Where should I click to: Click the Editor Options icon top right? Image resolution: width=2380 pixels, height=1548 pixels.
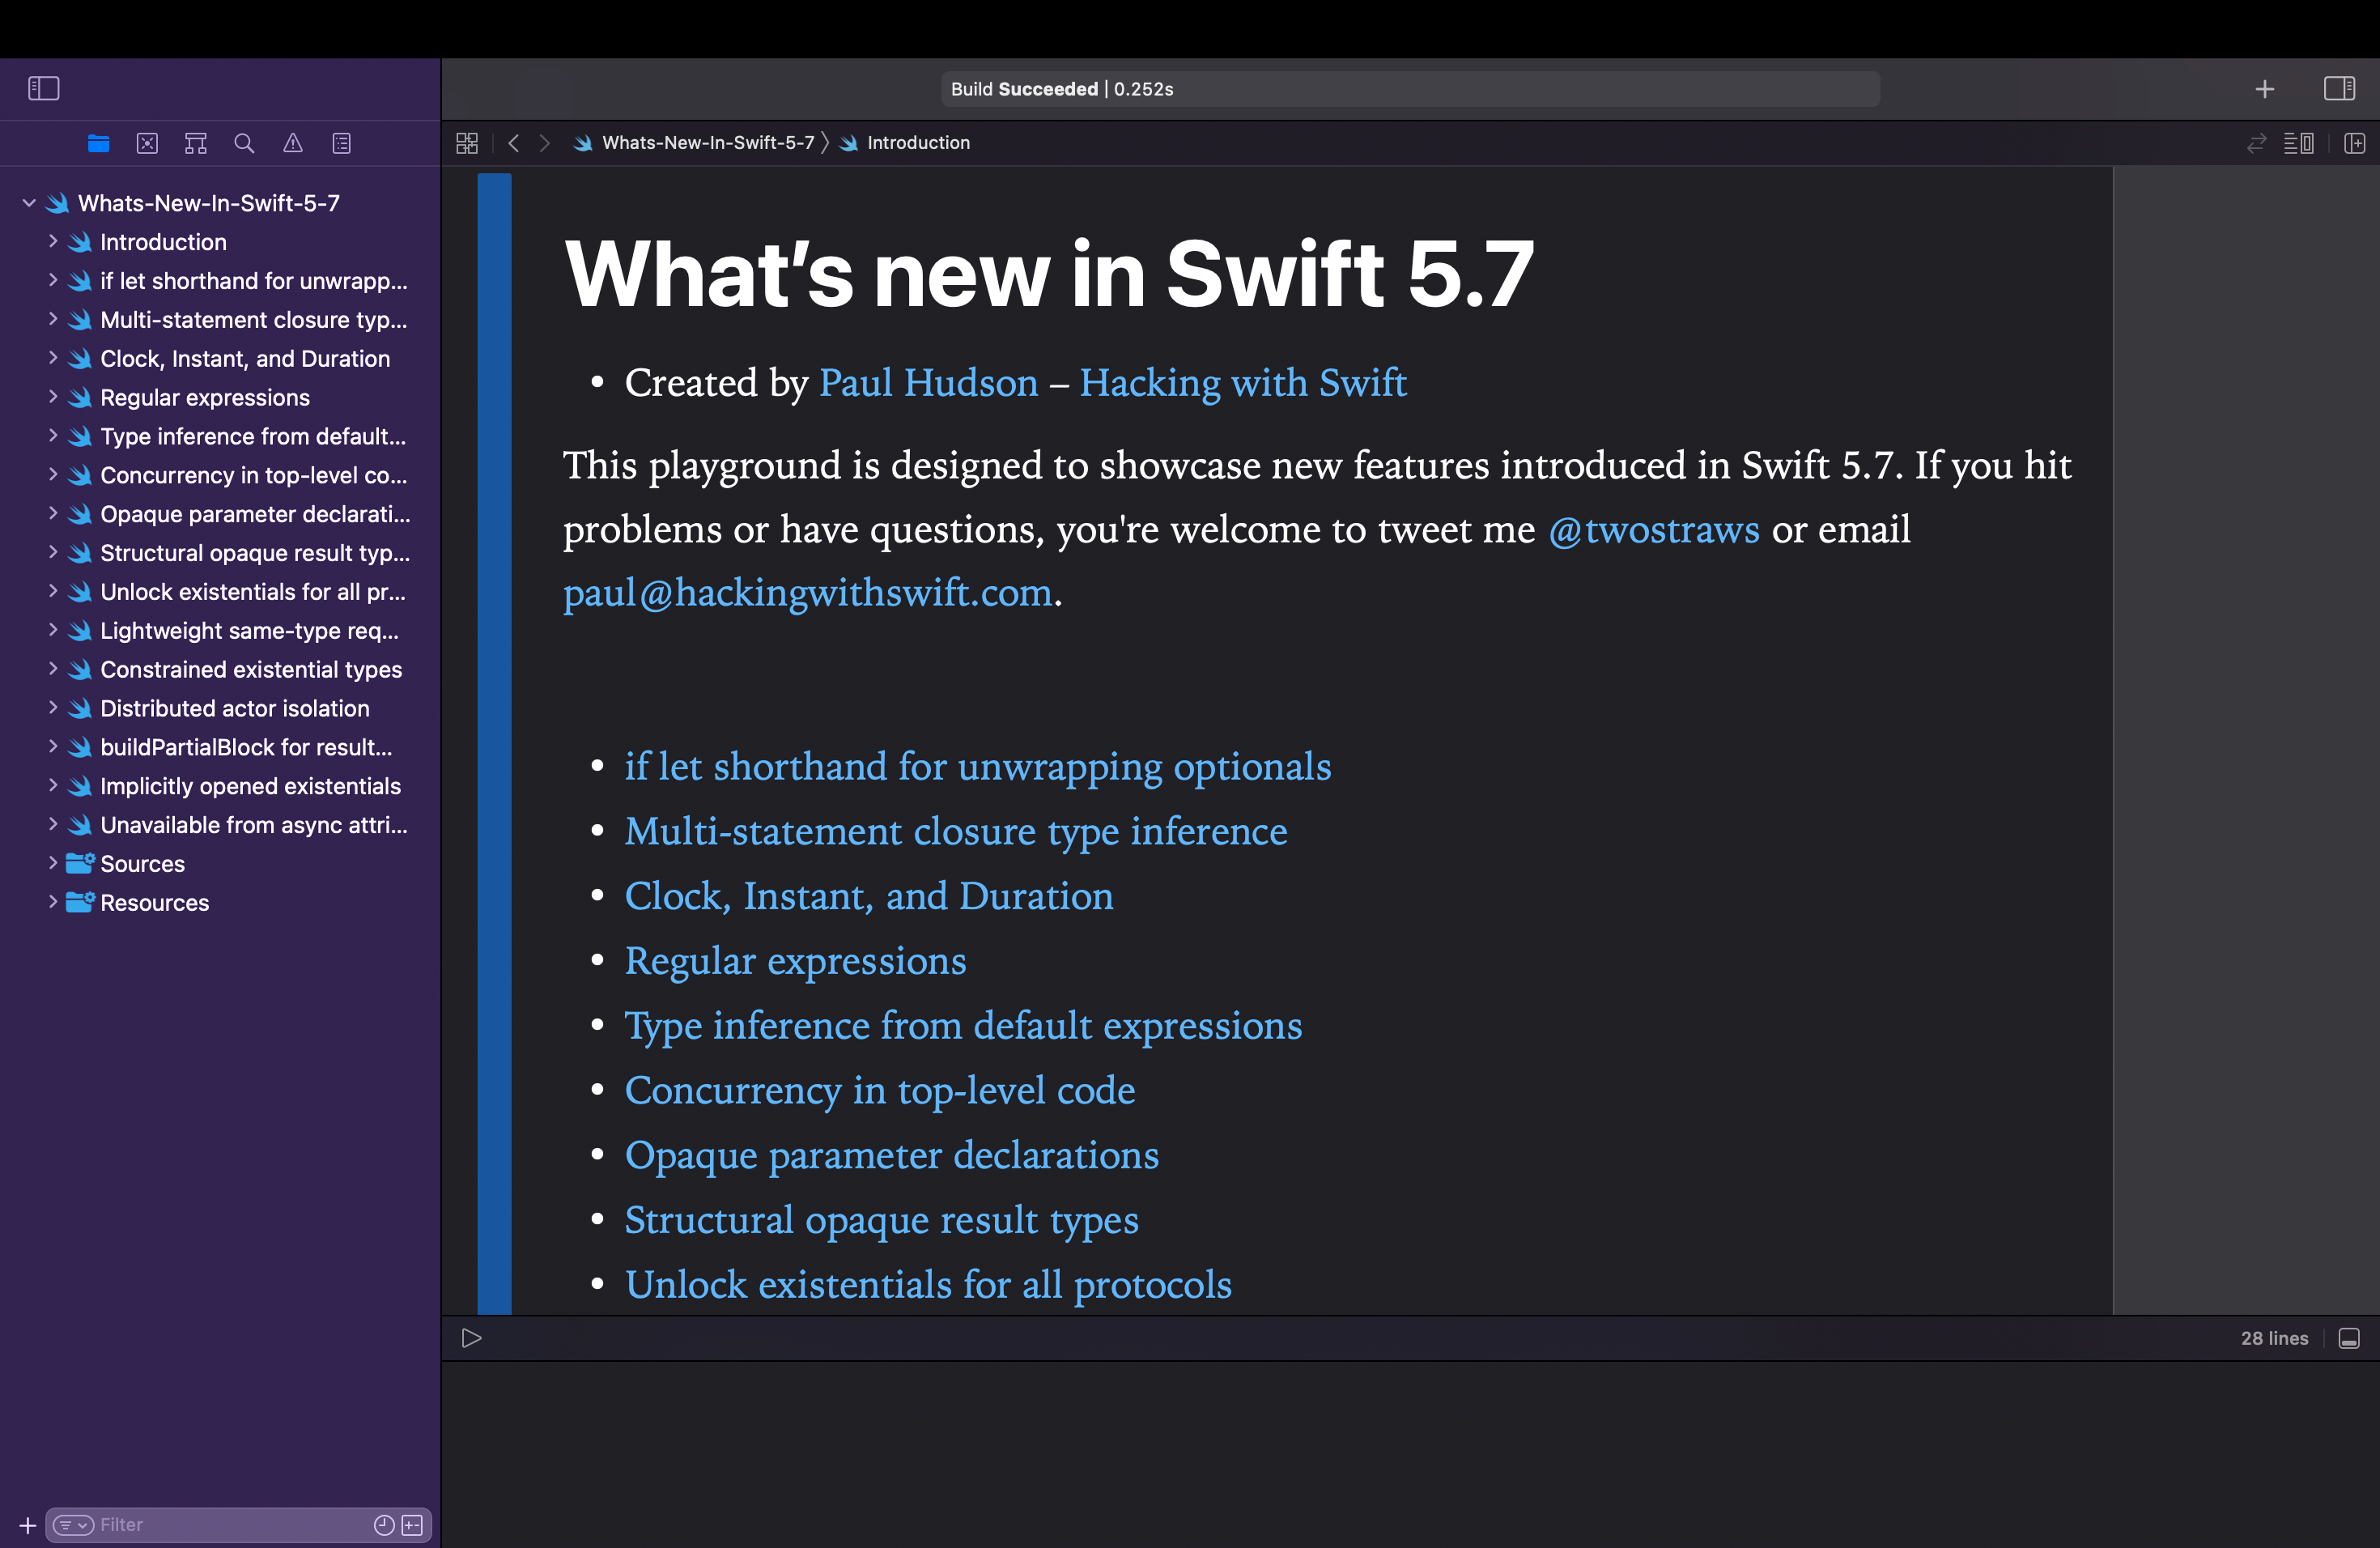pyautogui.click(x=2300, y=142)
